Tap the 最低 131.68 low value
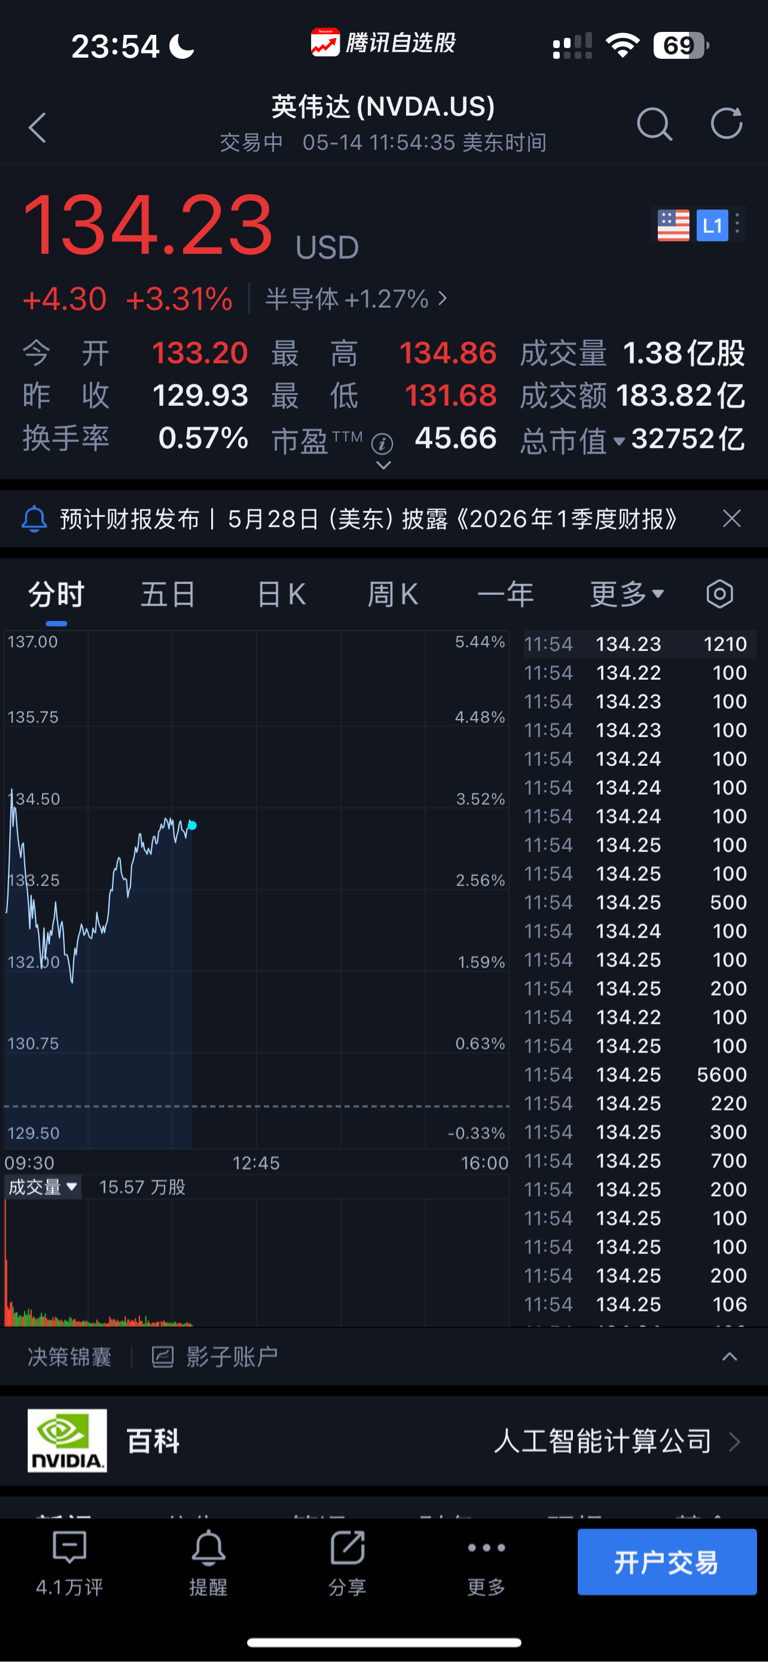The height and width of the screenshot is (1662, 768). pos(451,396)
